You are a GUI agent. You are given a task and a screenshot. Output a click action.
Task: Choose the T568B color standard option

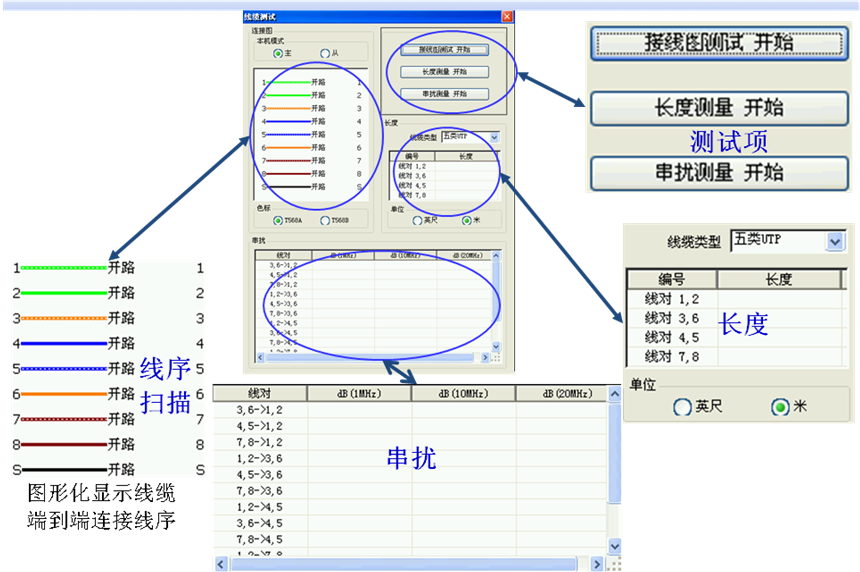point(325,220)
